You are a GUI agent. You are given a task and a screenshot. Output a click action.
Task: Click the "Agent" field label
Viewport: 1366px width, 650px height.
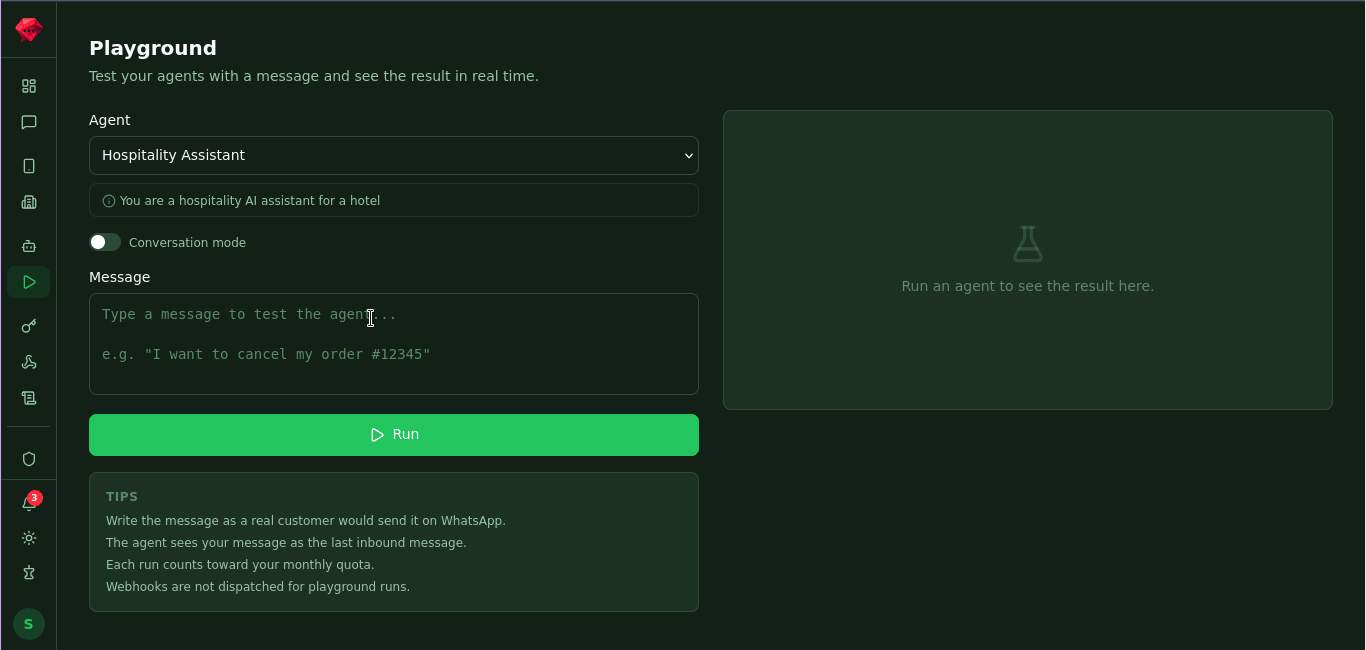tap(110, 120)
